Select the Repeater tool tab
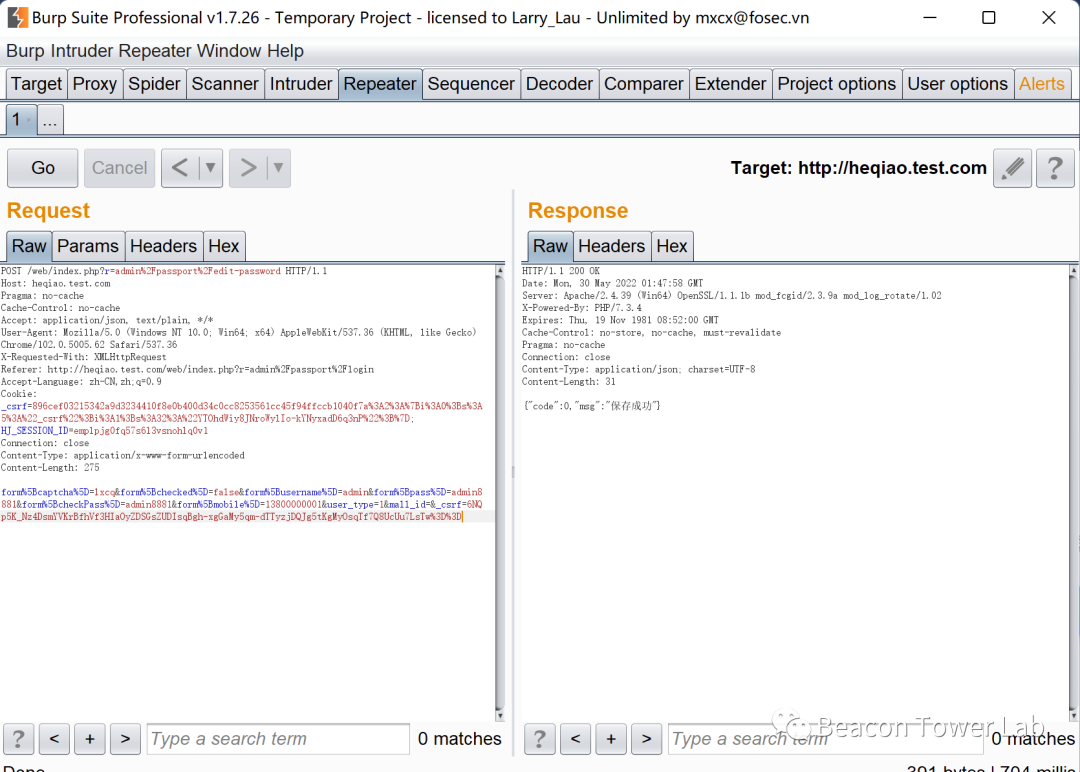 pyautogui.click(x=380, y=84)
